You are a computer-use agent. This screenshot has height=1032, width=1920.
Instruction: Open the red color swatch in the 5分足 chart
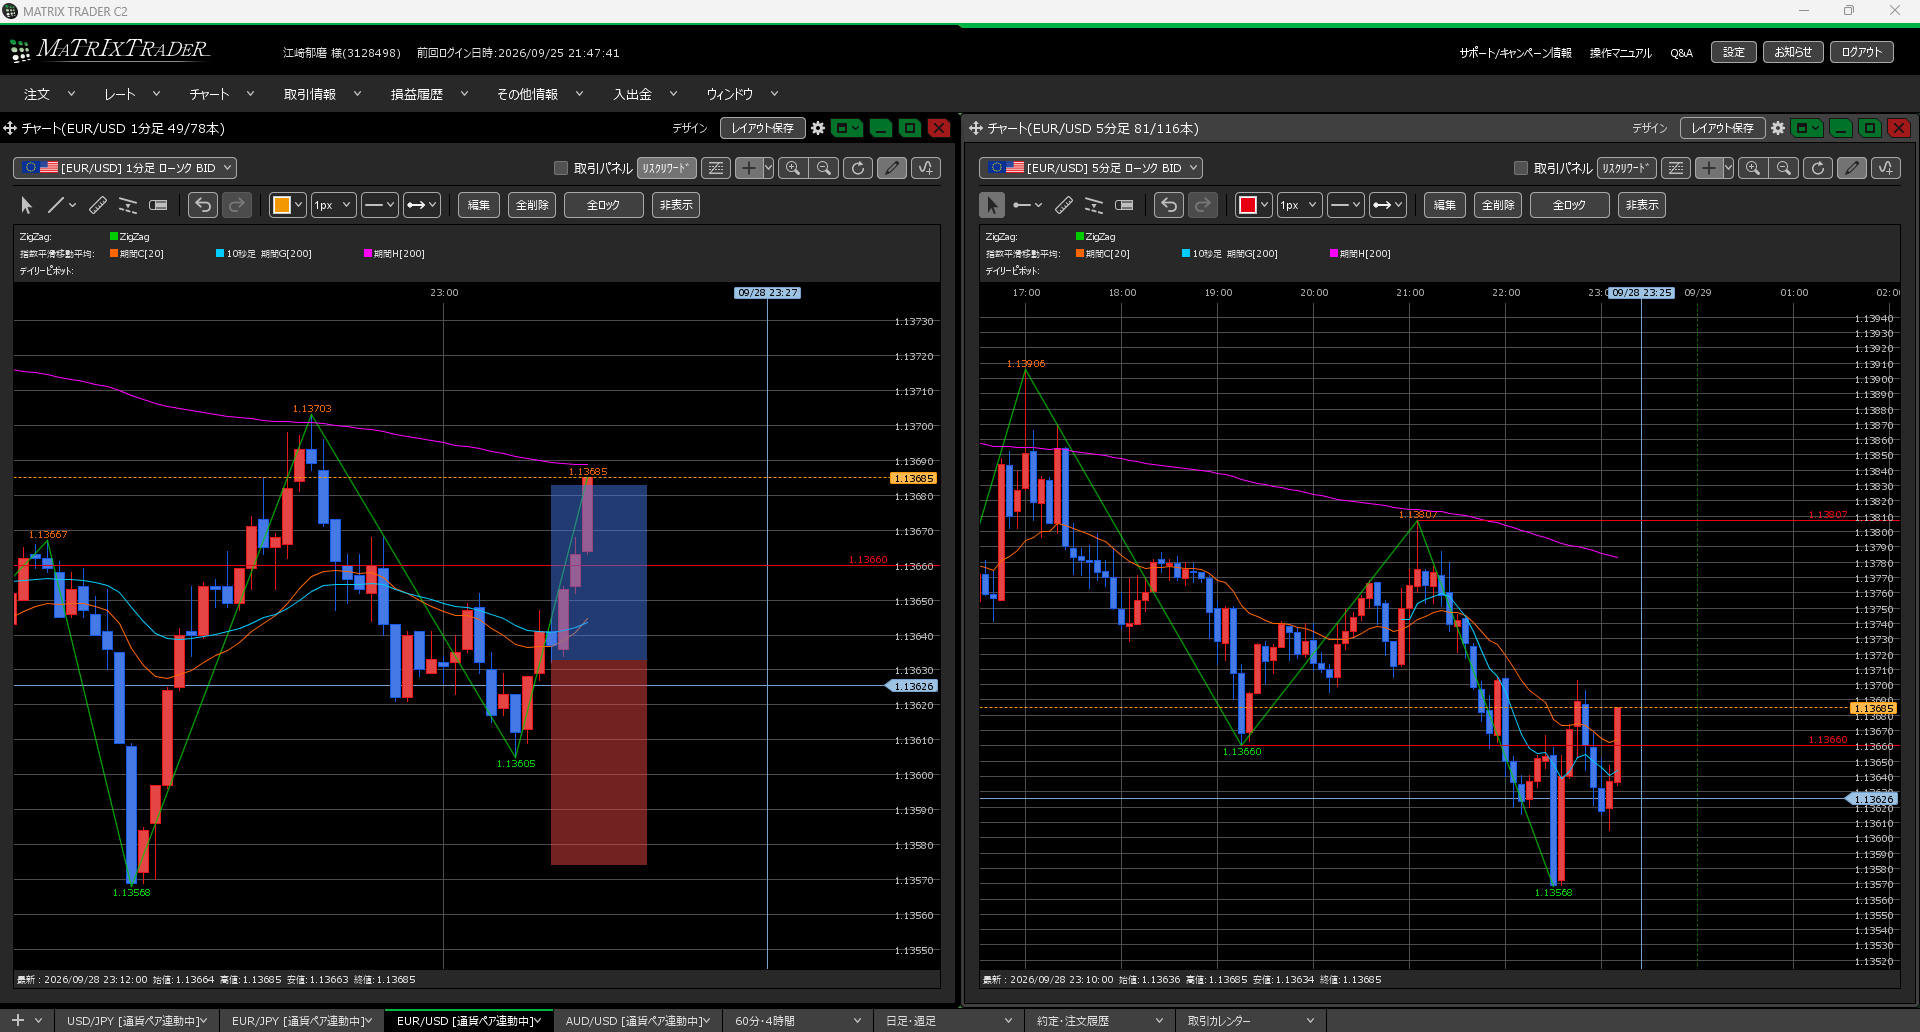click(1254, 205)
